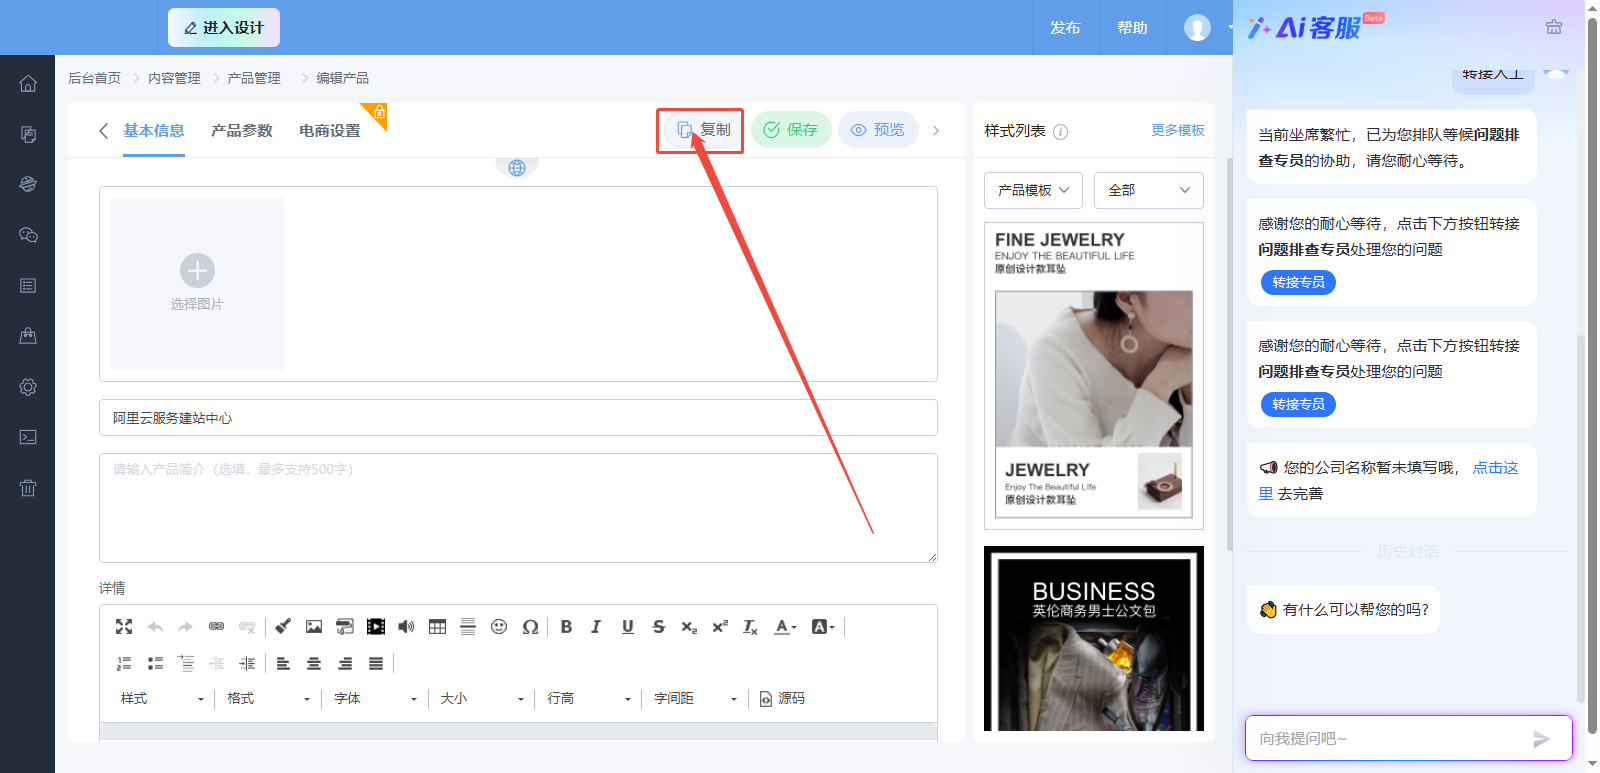Insert video into details editor
Screen dimensions: 1600x773
[x=376, y=627]
